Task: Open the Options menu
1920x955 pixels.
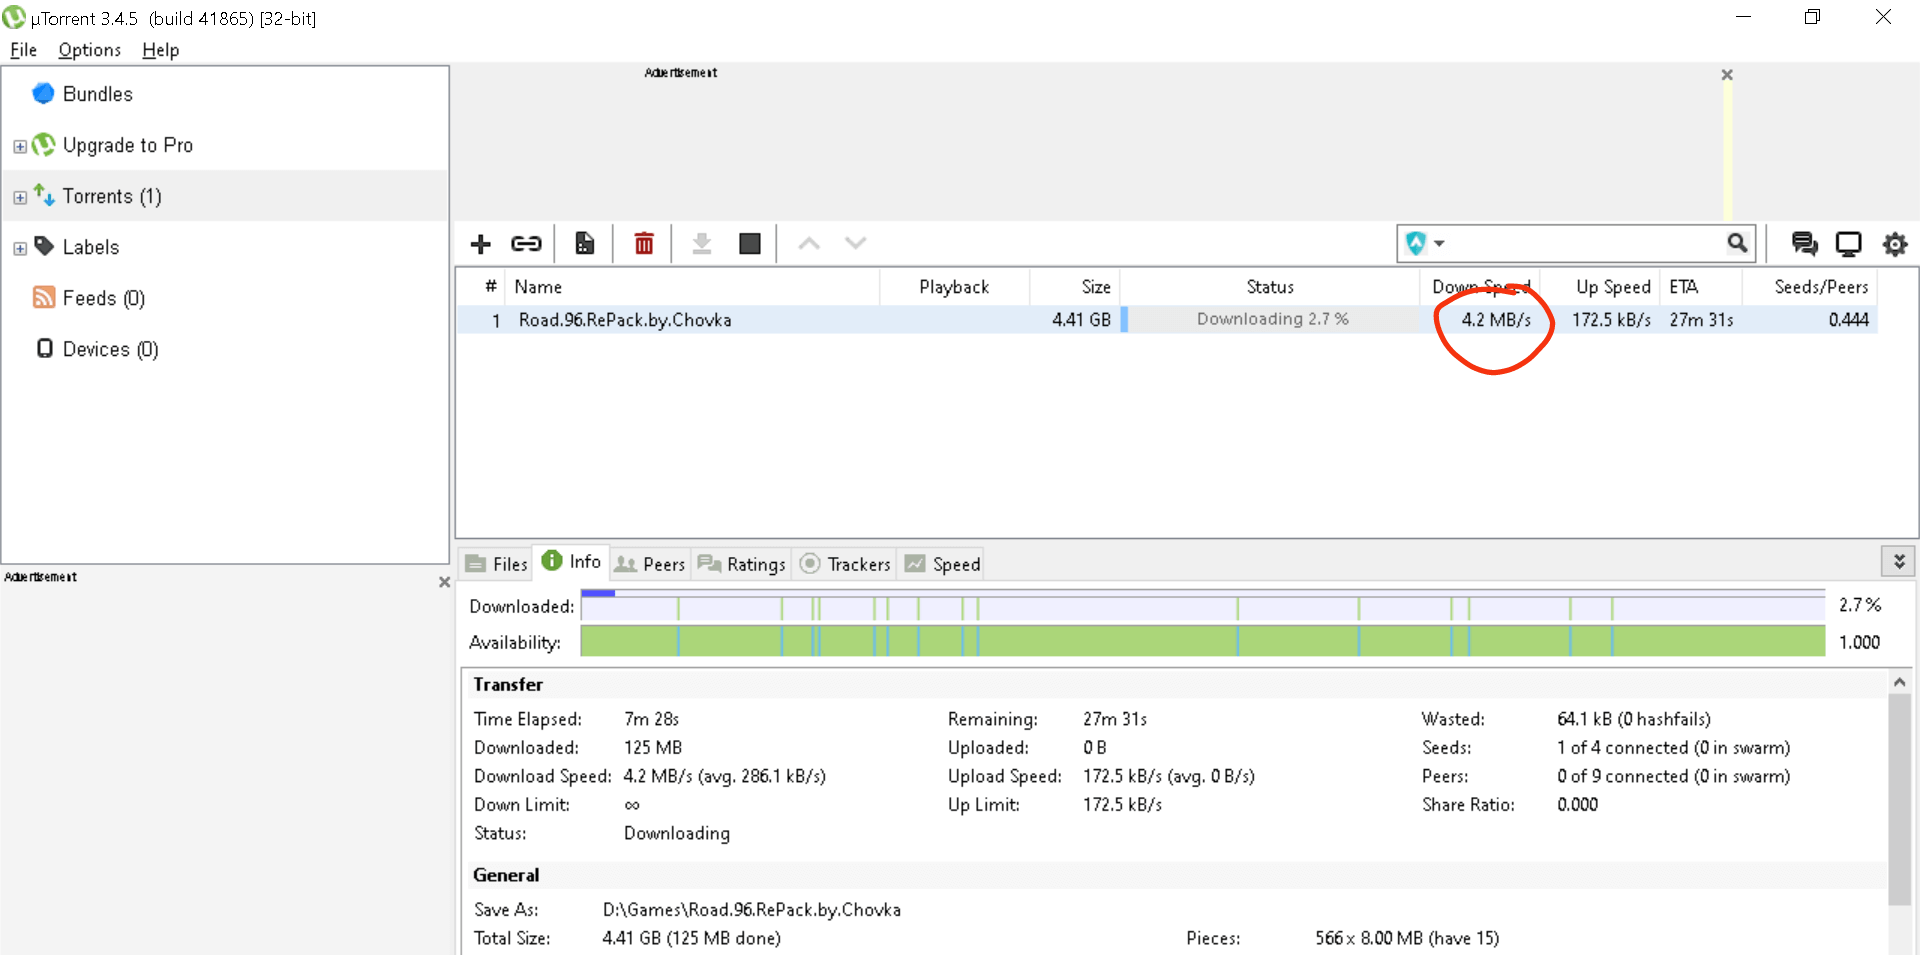Action: (89, 50)
